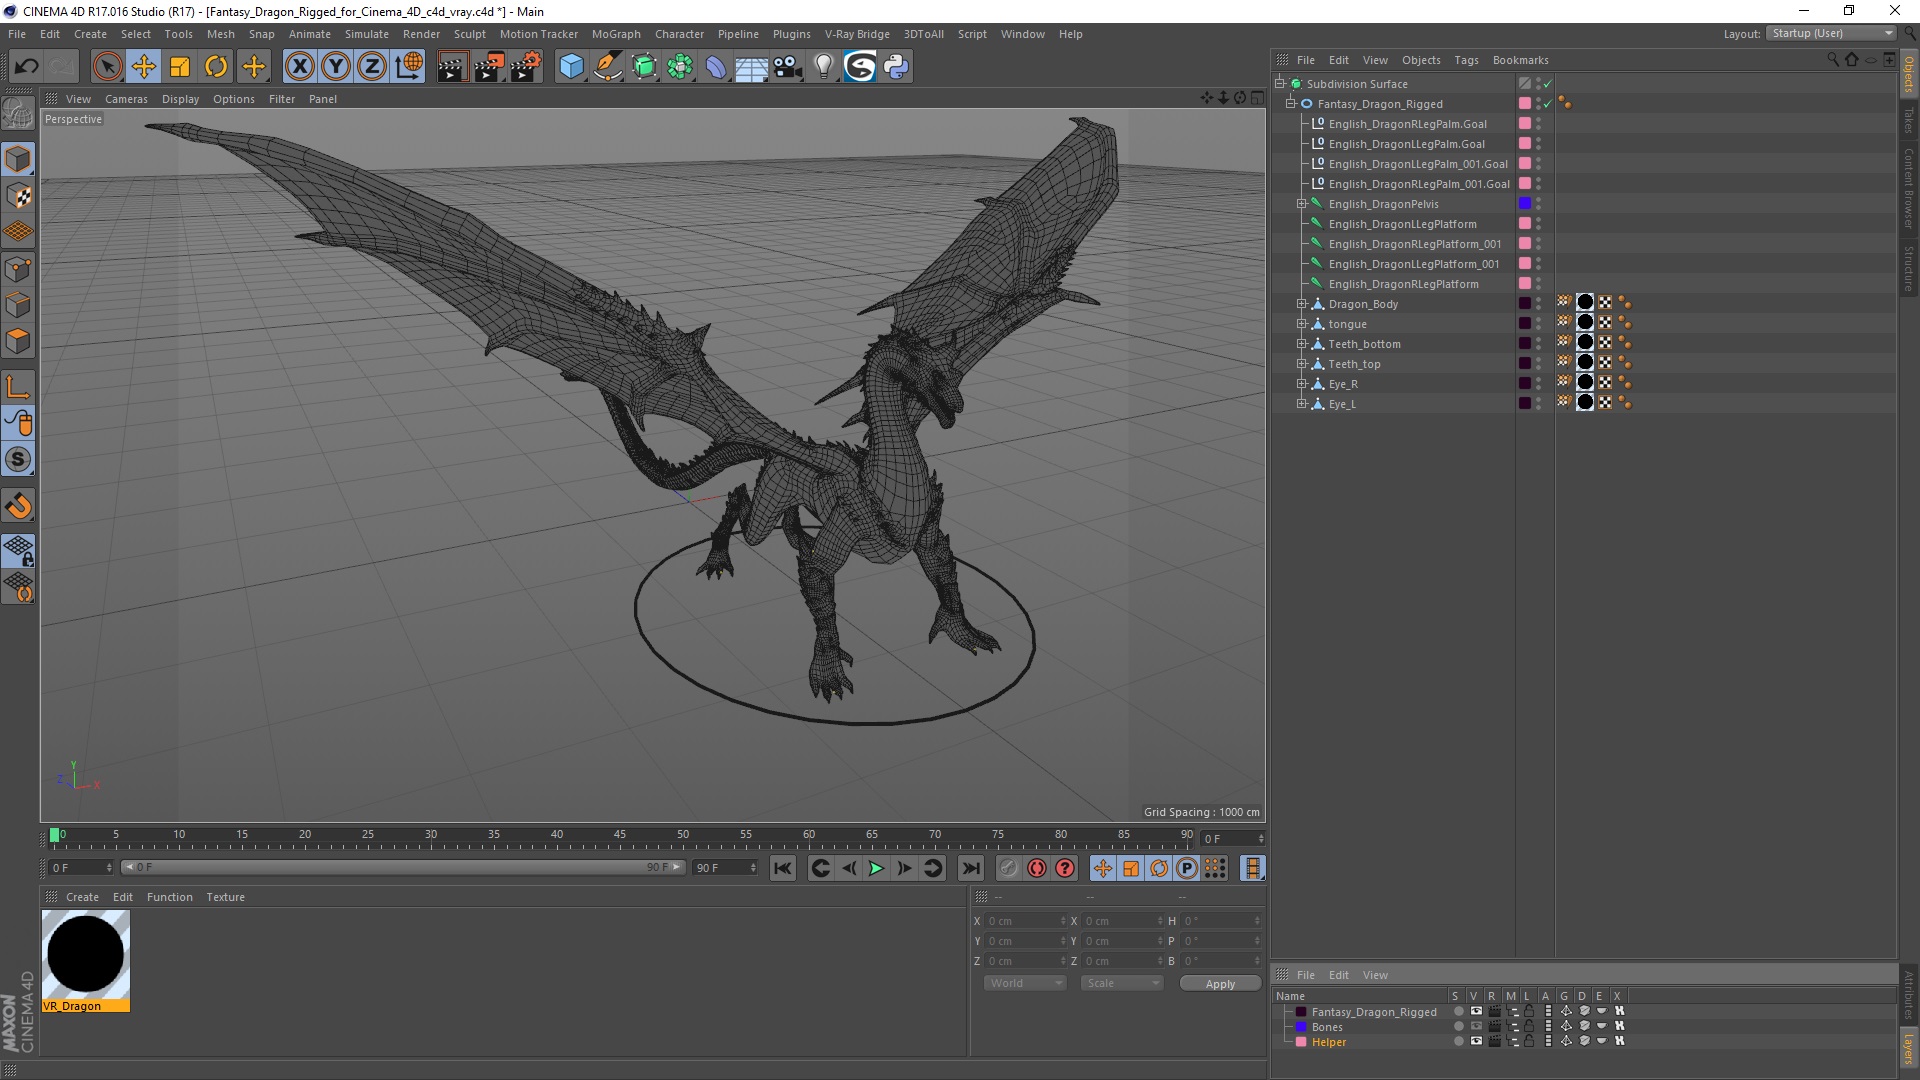Open Edit Render Settings icon
This screenshot has width=1920, height=1080.
pos(526,67)
